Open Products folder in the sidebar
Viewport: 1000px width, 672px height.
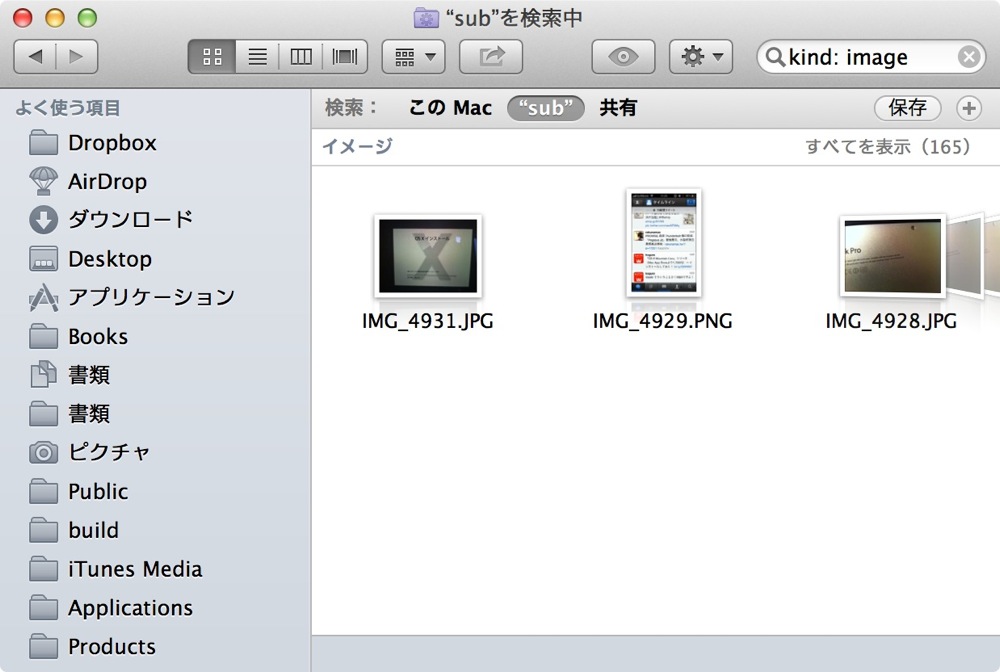click(156, 646)
